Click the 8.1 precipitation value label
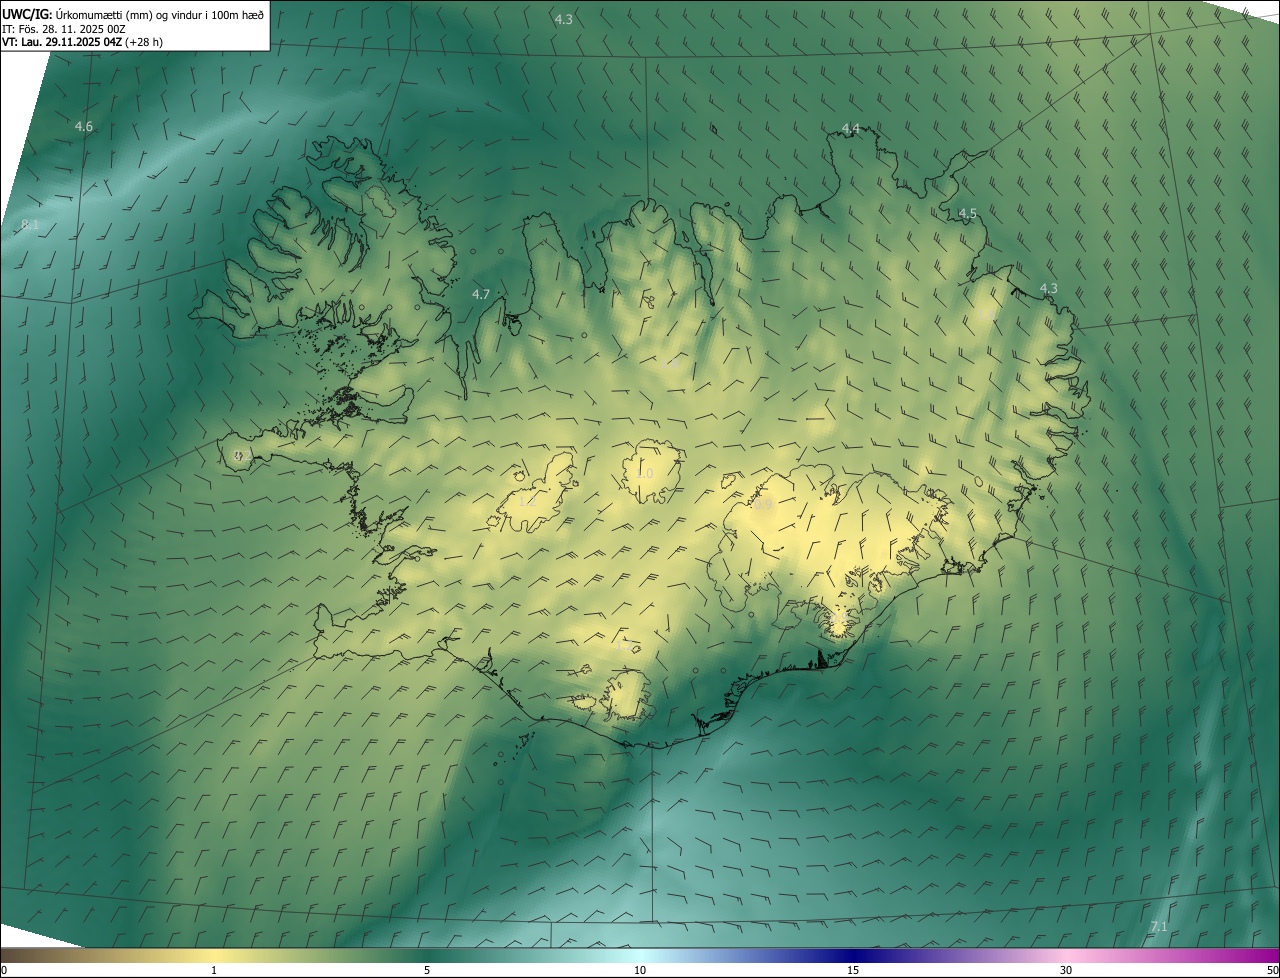This screenshot has width=1280, height=978. [x=29, y=225]
